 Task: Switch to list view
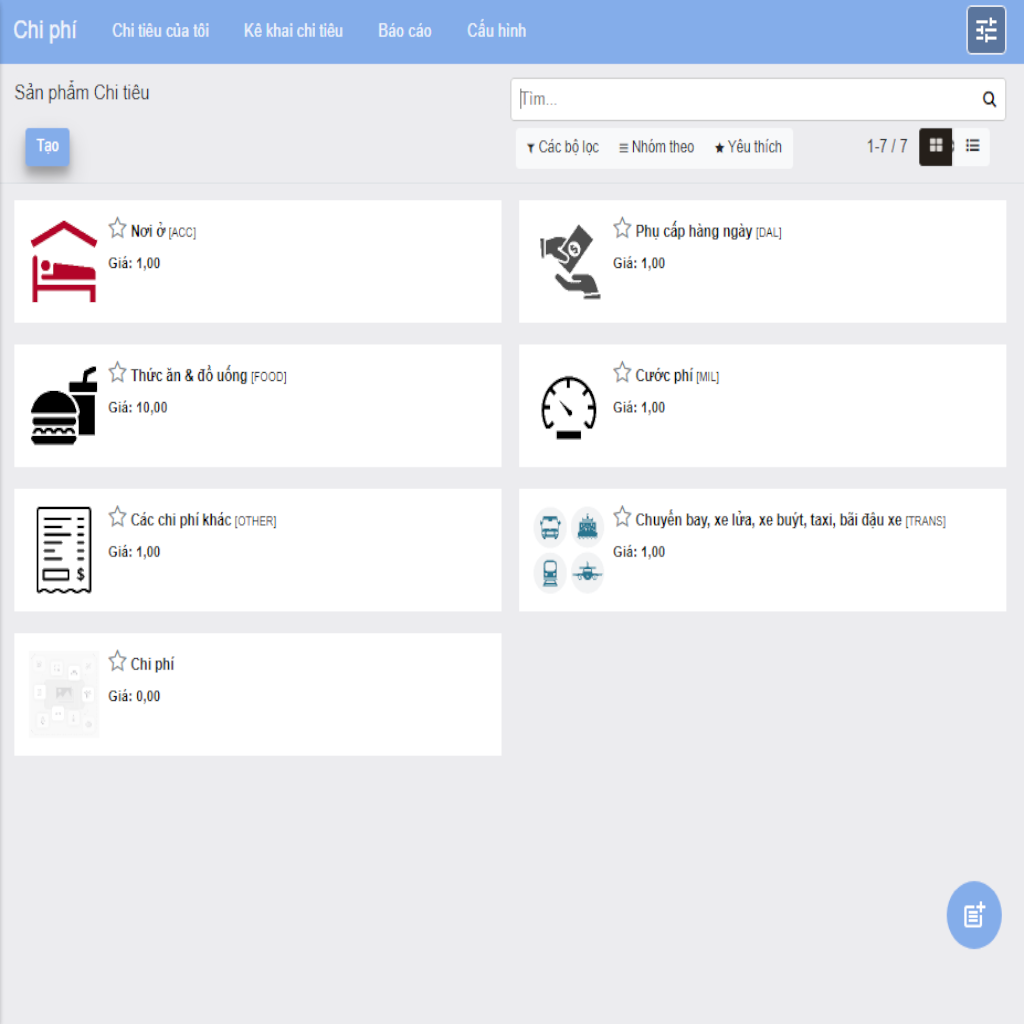pos(972,146)
